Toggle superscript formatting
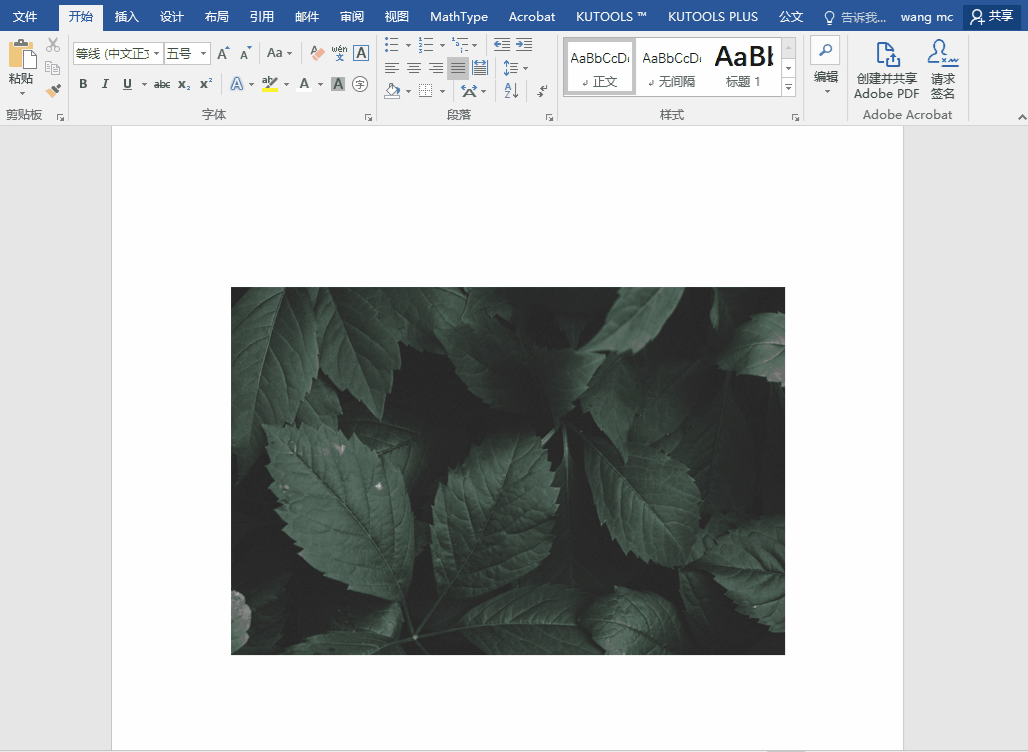The height and width of the screenshot is (752, 1028). click(x=206, y=84)
